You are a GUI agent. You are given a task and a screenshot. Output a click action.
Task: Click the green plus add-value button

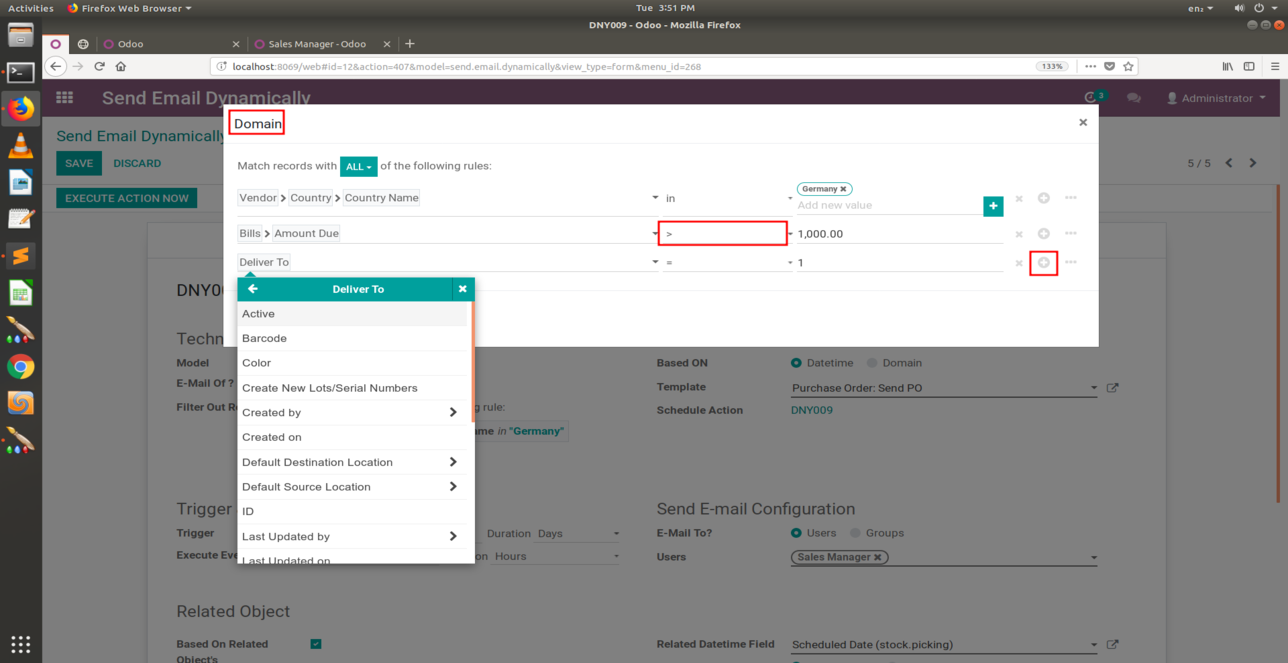(993, 205)
